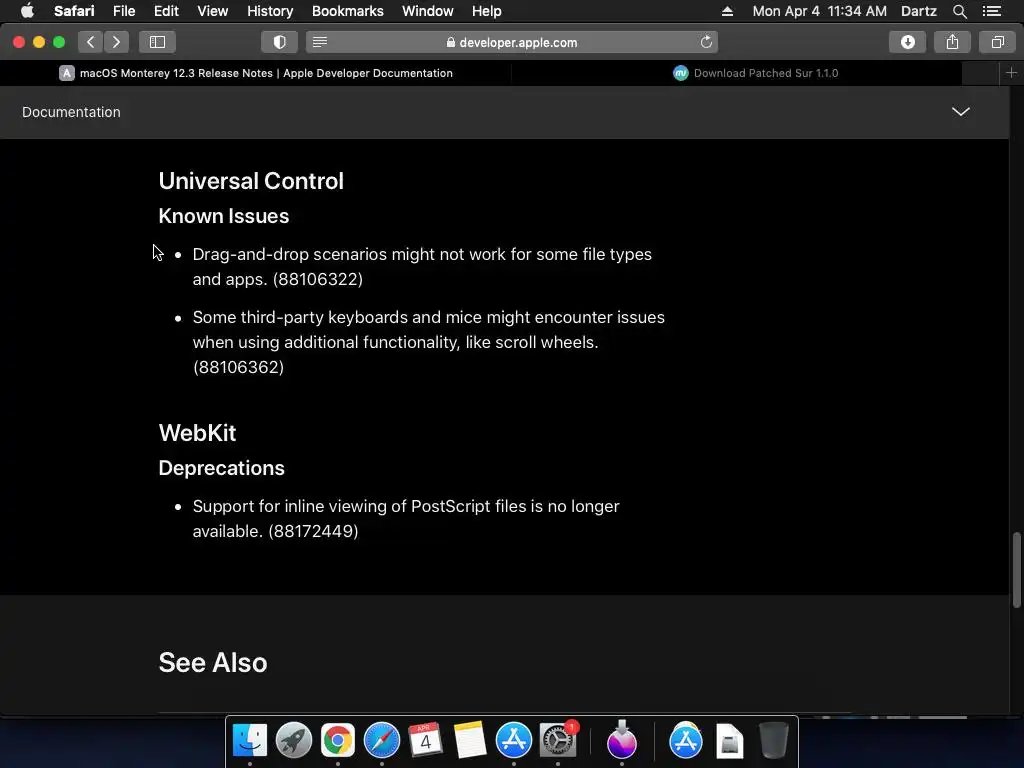Show Reader view in address bar
The image size is (1024, 768).
coord(320,42)
